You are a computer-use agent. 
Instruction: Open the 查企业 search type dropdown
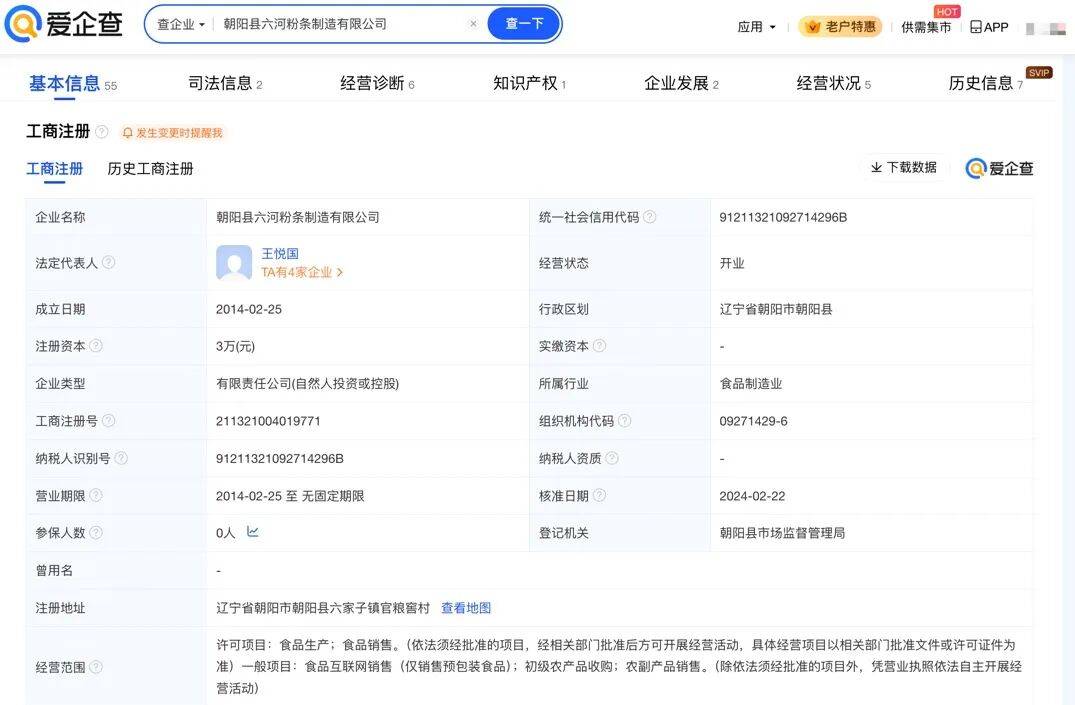pos(179,23)
